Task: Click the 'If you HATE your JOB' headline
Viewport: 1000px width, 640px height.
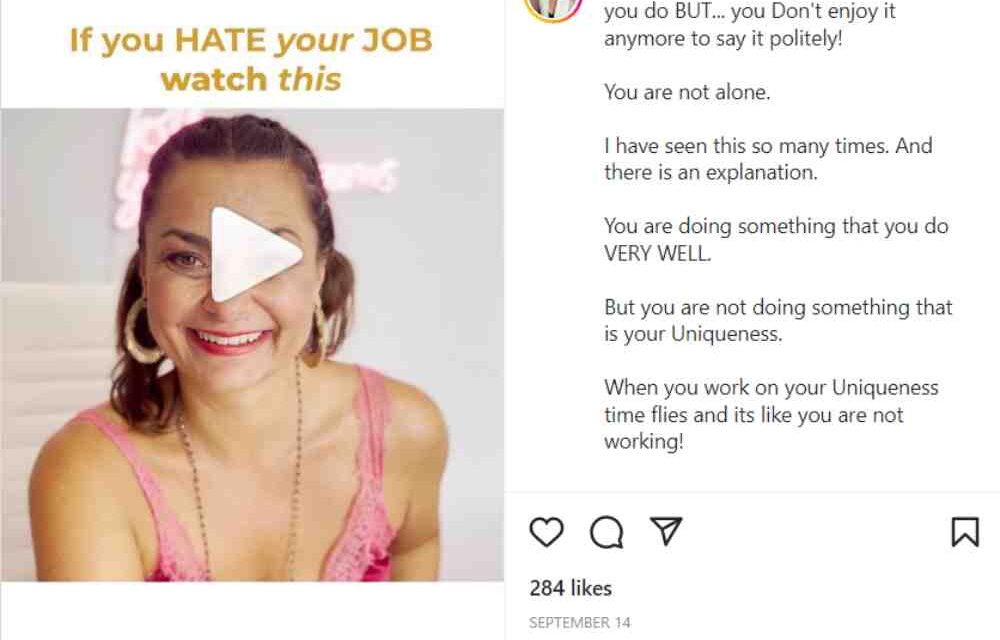Action: click(x=251, y=41)
